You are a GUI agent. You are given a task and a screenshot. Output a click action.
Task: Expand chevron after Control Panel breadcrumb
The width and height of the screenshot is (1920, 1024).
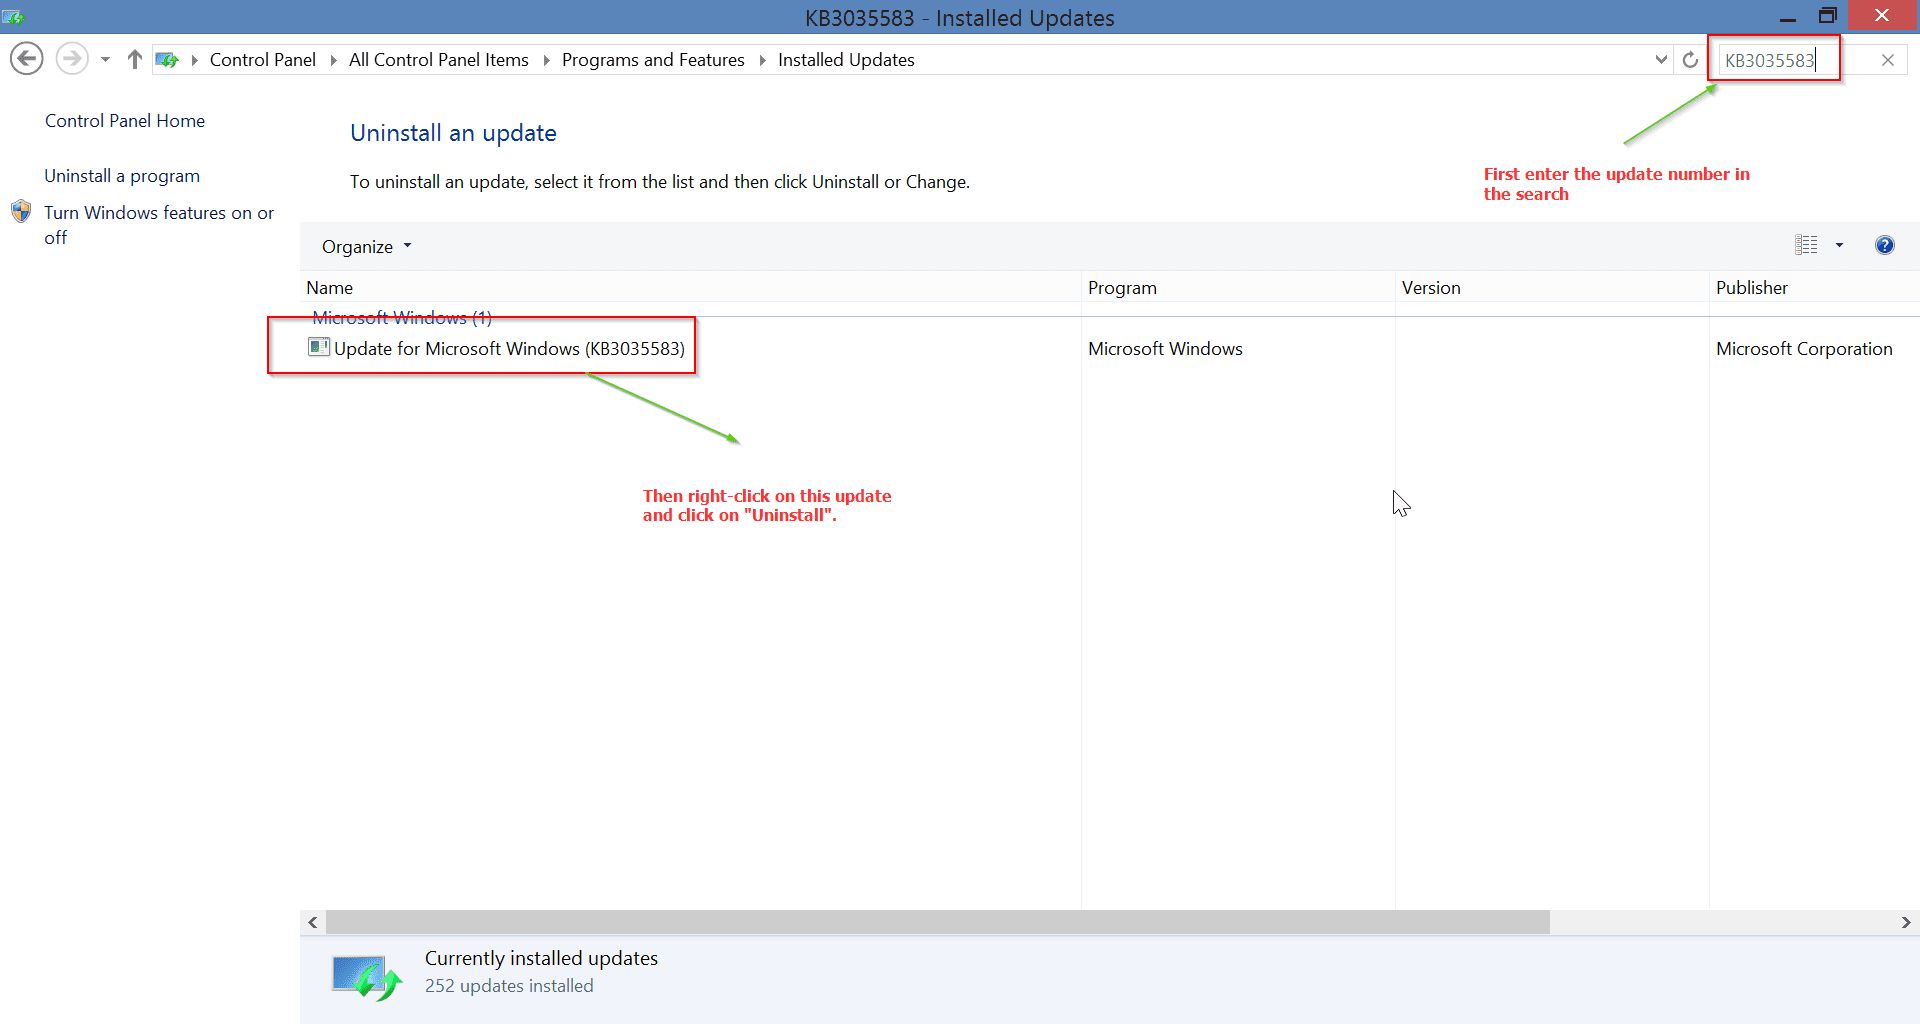click(x=333, y=60)
